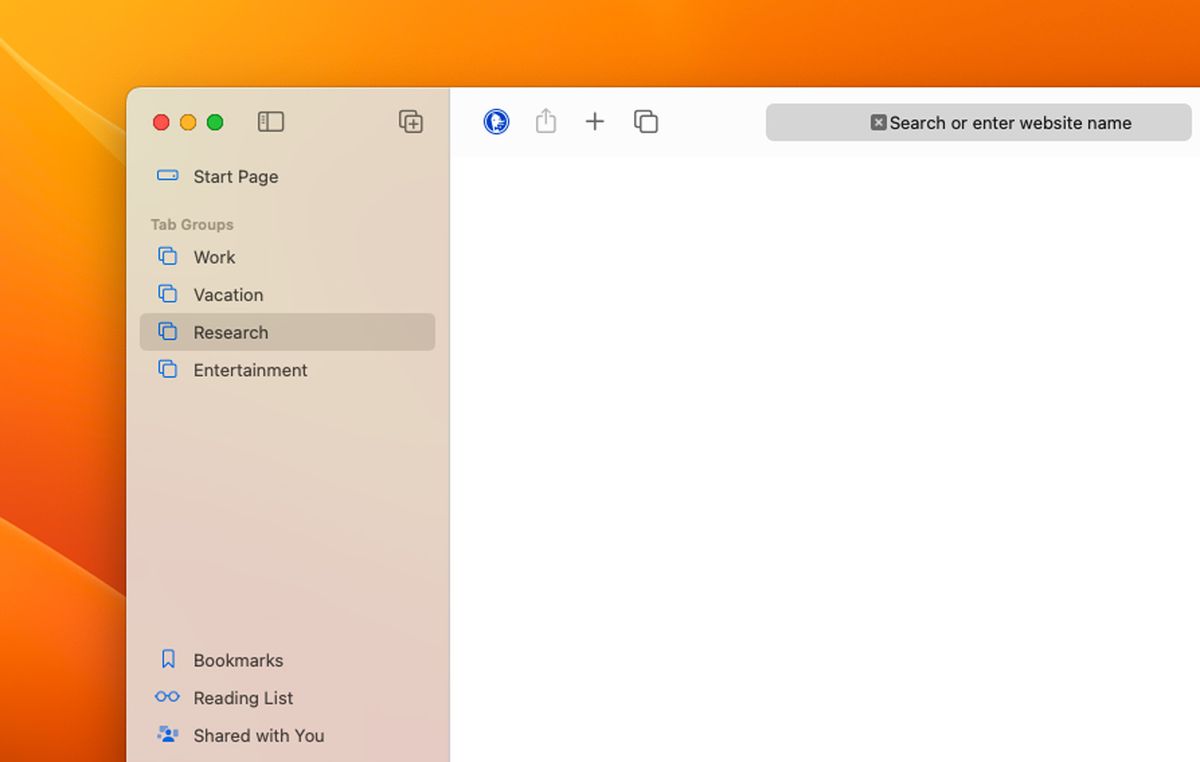The height and width of the screenshot is (762, 1200).
Task: Select the Research tab group
Action: tap(231, 332)
